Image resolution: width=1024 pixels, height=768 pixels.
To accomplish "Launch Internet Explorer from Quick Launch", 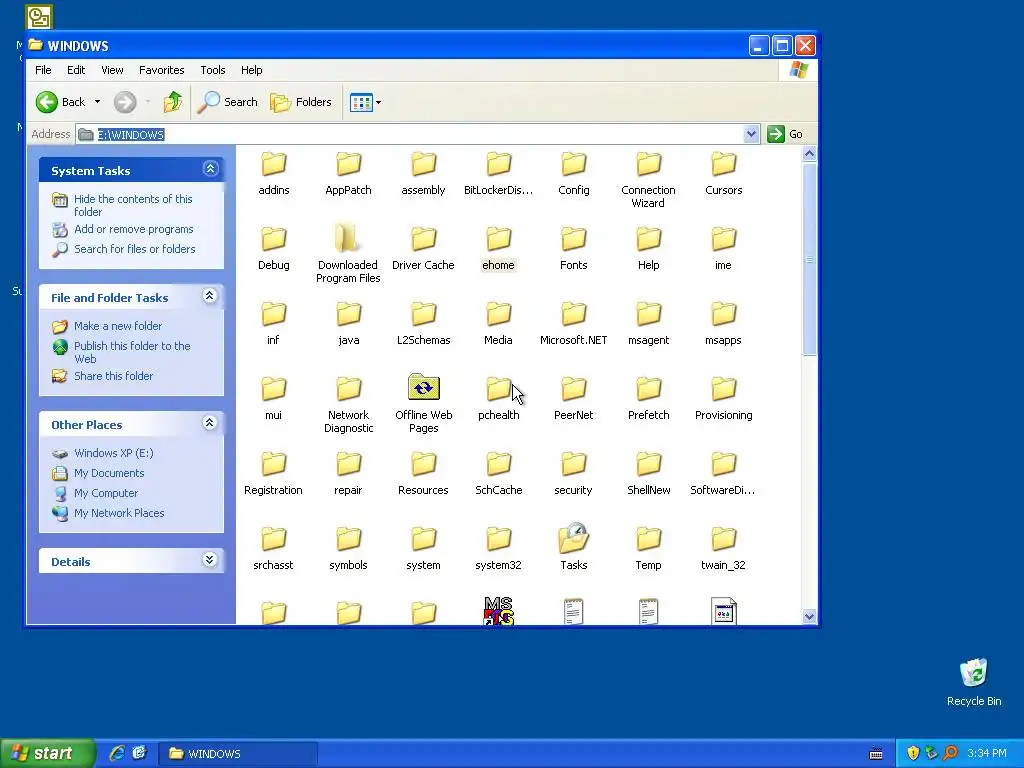I will 117,754.
